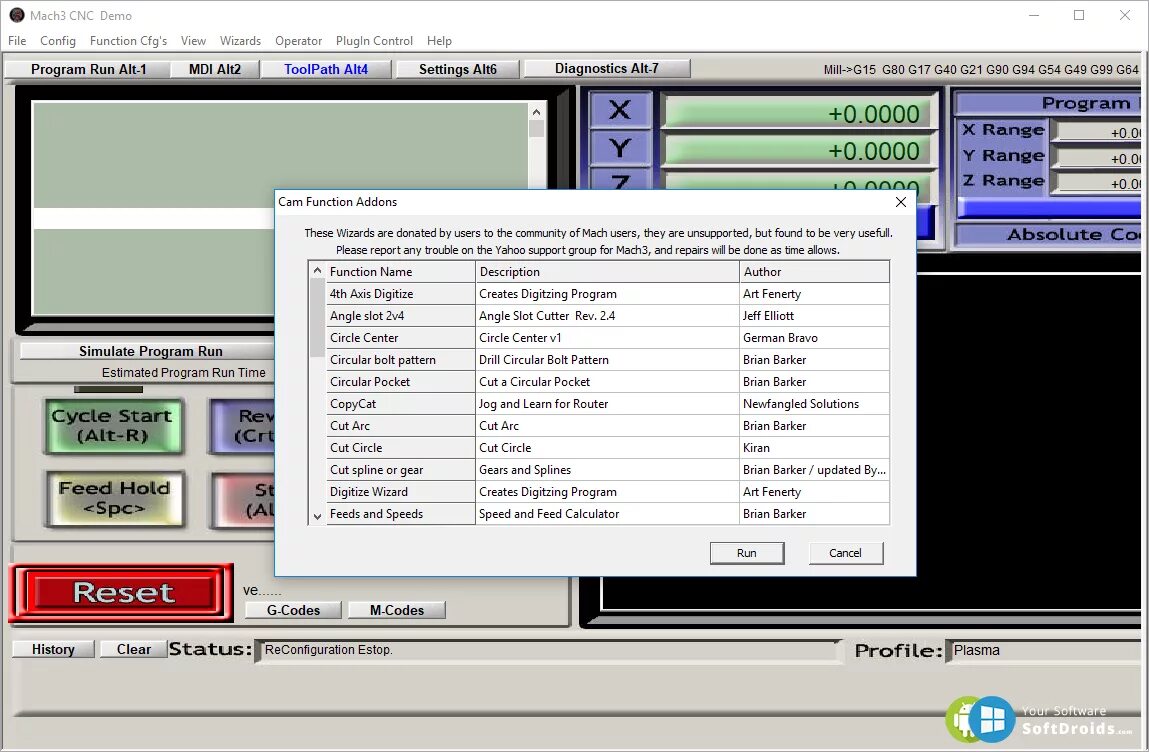Click the Run button in dialog

click(x=747, y=553)
